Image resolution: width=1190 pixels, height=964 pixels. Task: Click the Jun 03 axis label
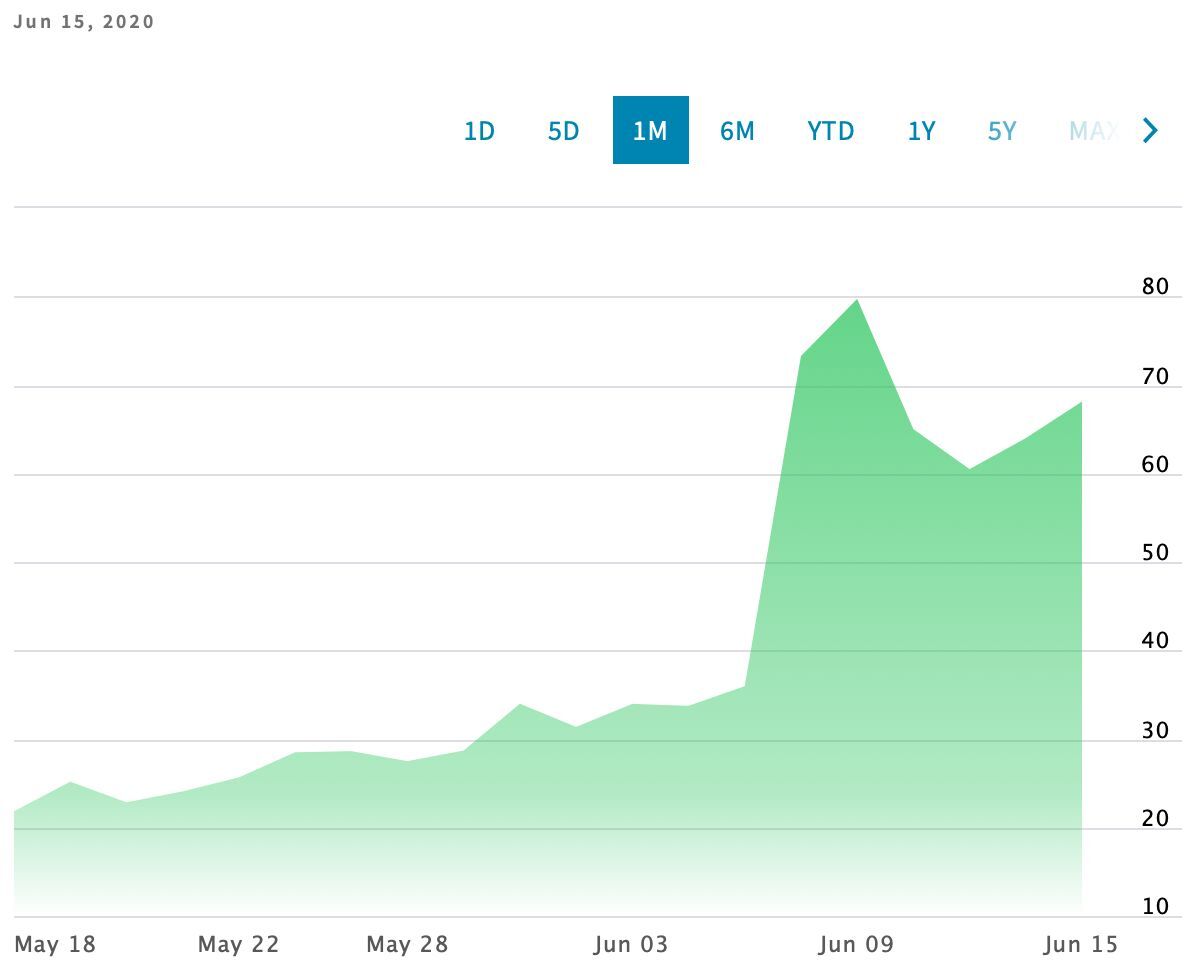click(630, 944)
